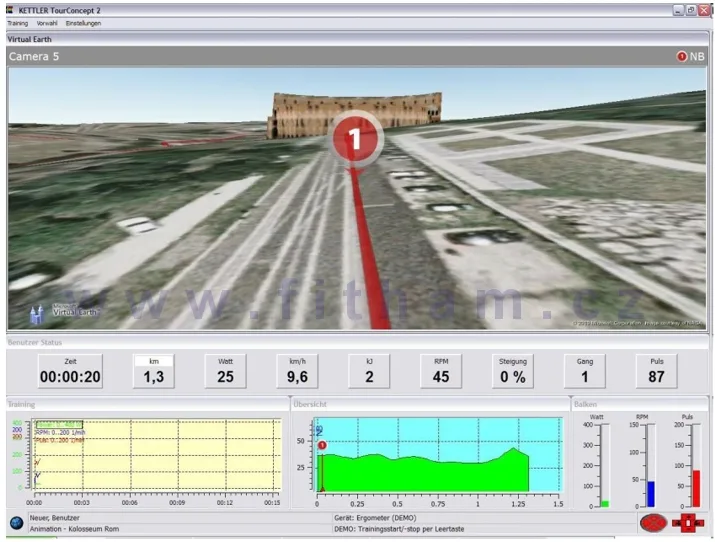Click the blue RPM bar gauge
This screenshot has height=542, width=715.
click(650, 493)
